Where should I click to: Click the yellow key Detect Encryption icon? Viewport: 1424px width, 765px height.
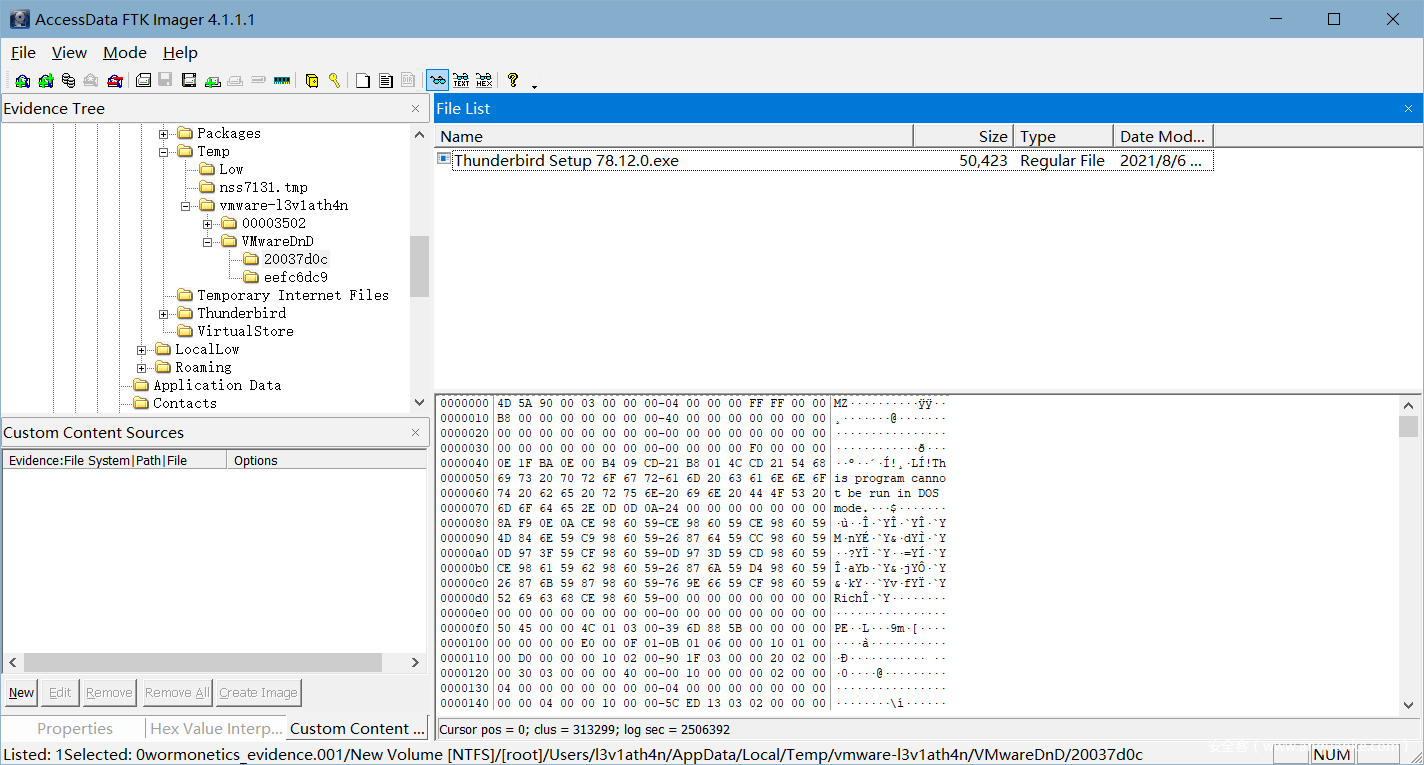pos(335,81)
